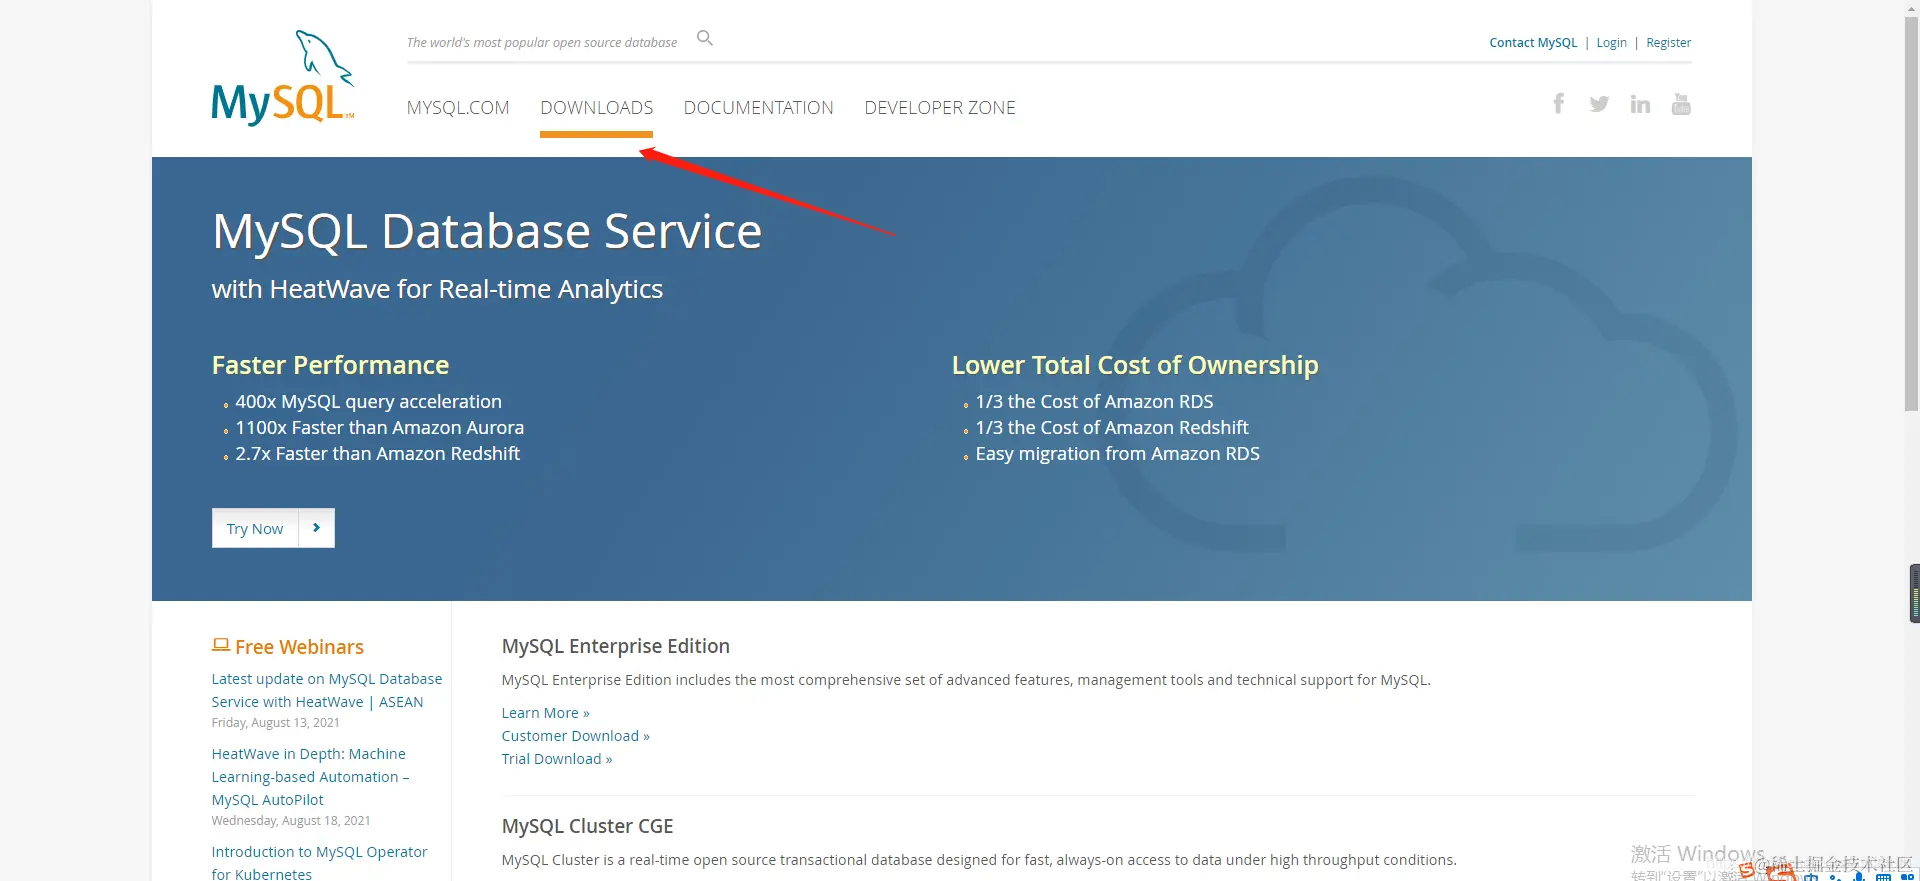1920x881 pixels.
Task: Open the DOWNLOADS tab
Action: pos(597,108)
